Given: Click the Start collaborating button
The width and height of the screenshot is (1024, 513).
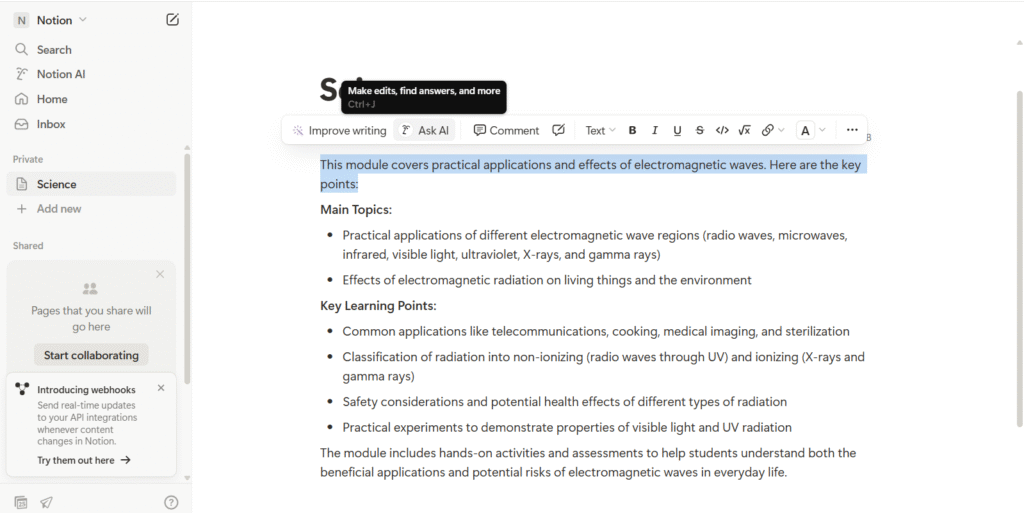Looking at the screenshot, I should tap(91, 355).
